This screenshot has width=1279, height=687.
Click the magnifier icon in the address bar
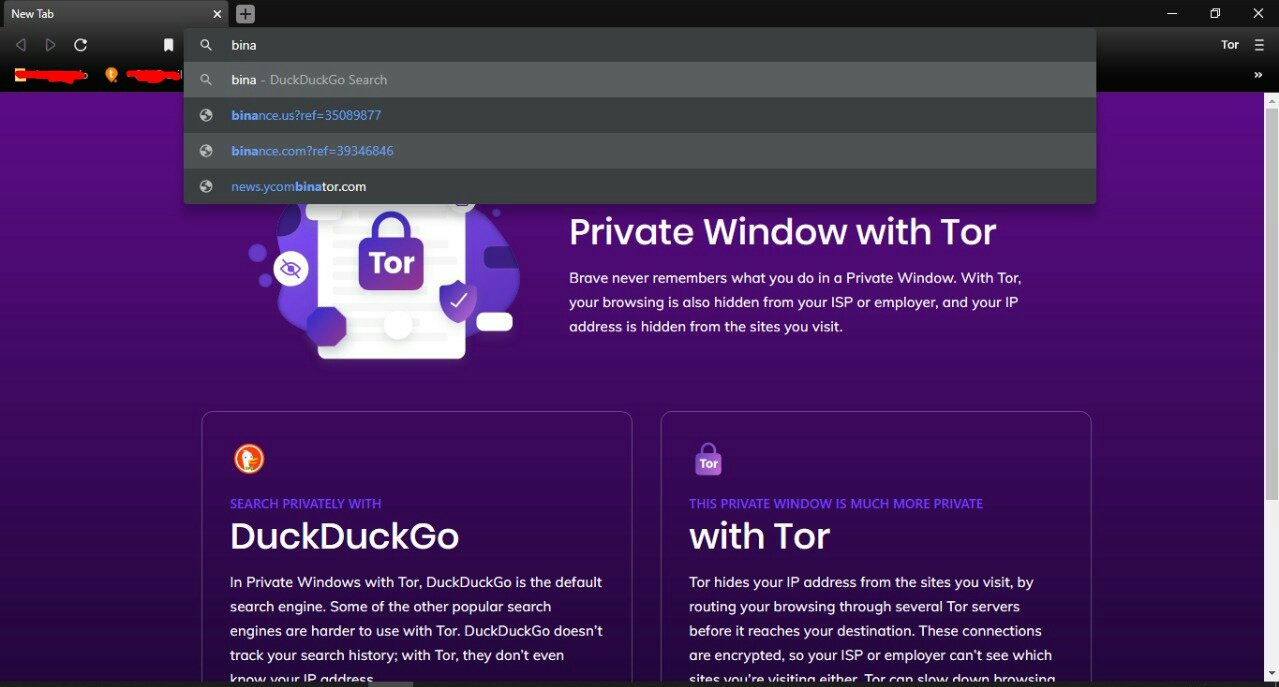pyautogui.click(x=206, y=45)
